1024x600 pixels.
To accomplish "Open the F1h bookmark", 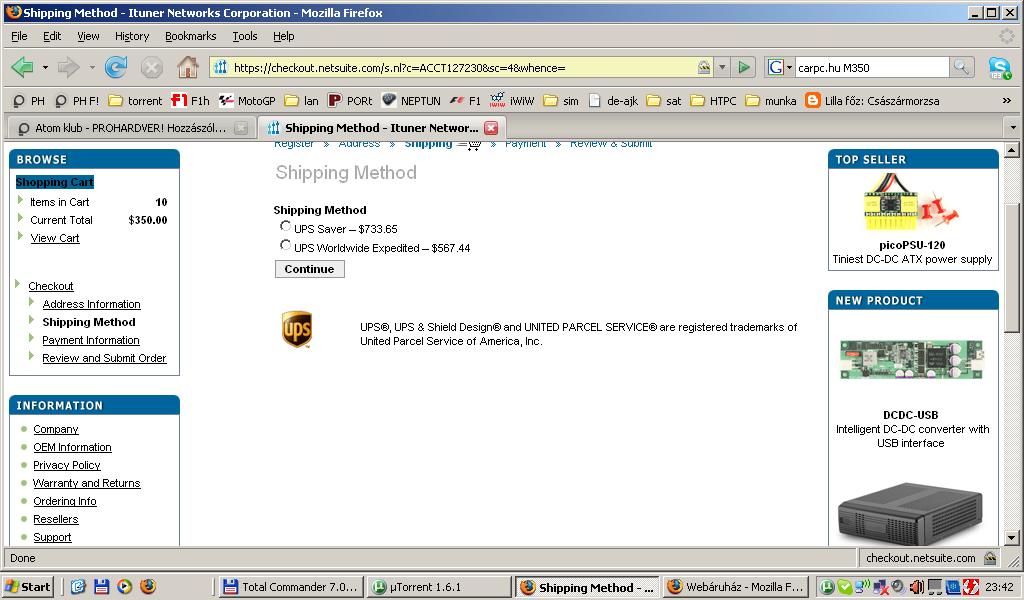I will click(191, 101).
